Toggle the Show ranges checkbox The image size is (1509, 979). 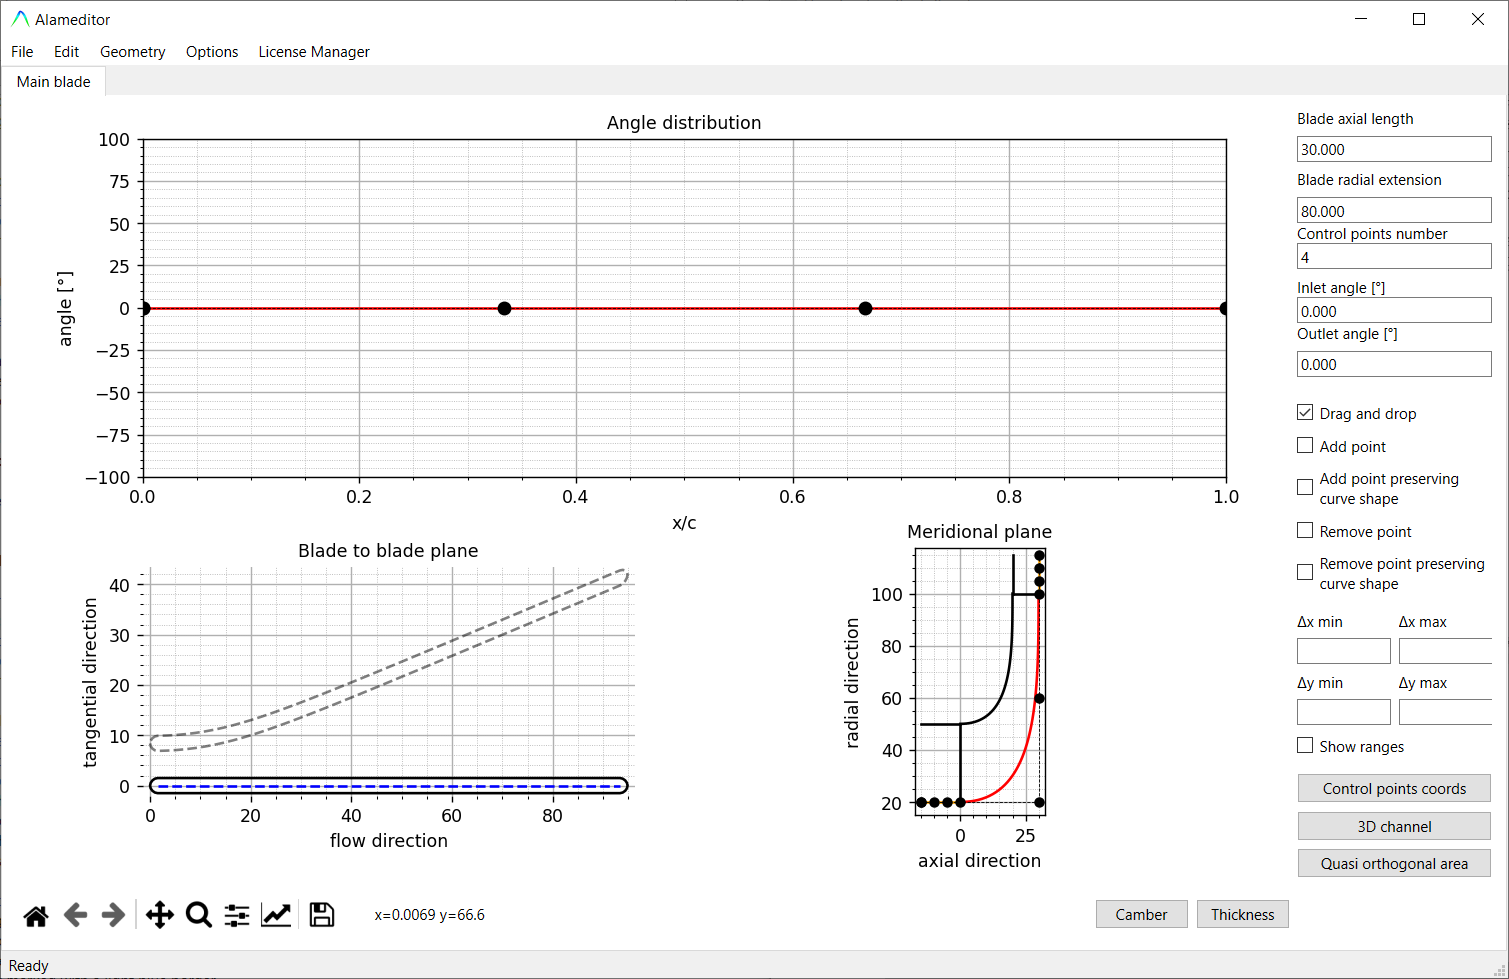(x=1305, y=746)
